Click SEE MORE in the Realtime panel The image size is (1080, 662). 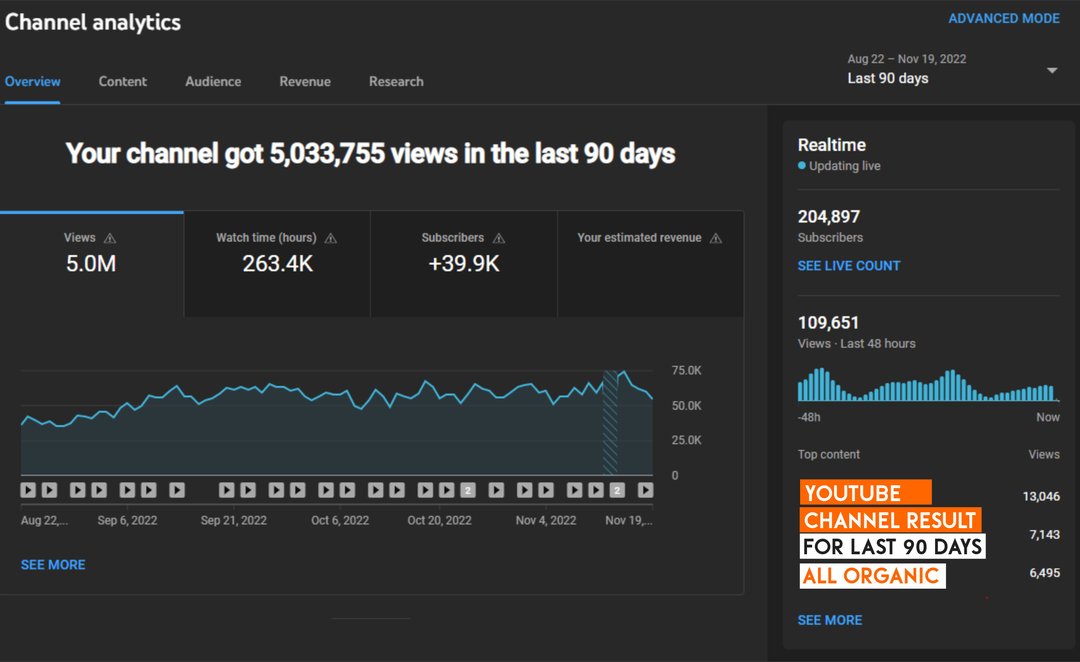[829, 620]
